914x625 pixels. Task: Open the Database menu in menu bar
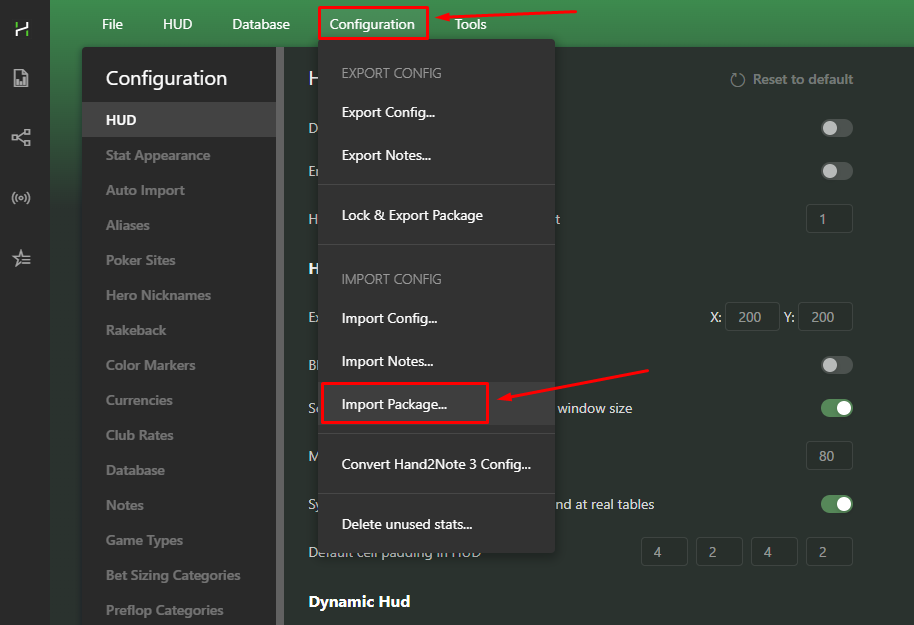tap(261, 24)
